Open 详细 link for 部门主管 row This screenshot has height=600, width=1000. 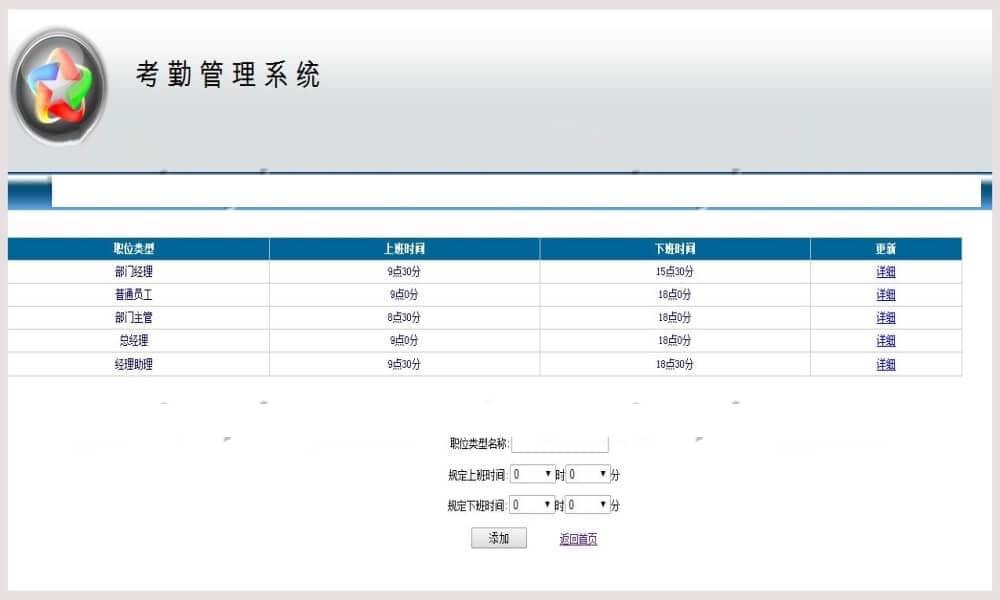click(885, 318)
